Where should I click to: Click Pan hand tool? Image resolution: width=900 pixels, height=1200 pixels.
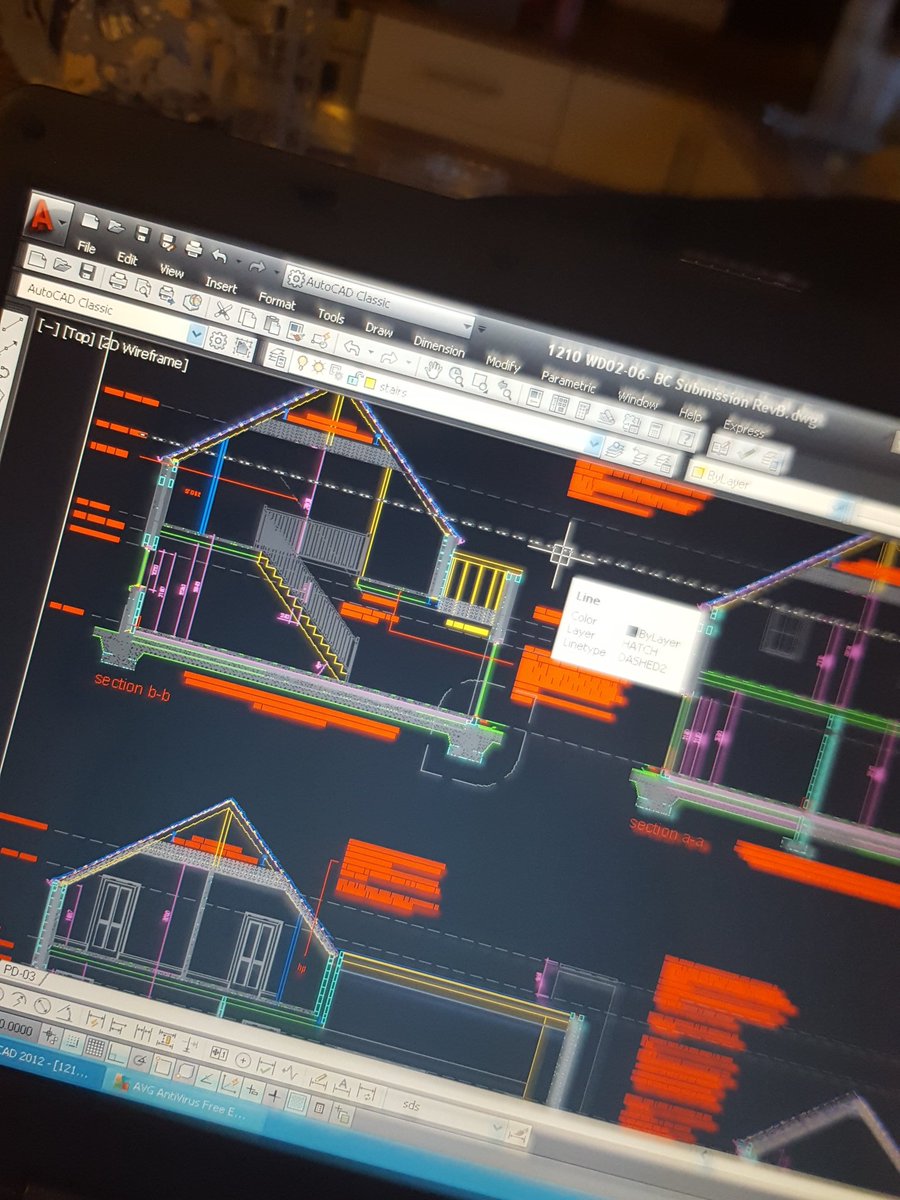(x=434, y=369)
